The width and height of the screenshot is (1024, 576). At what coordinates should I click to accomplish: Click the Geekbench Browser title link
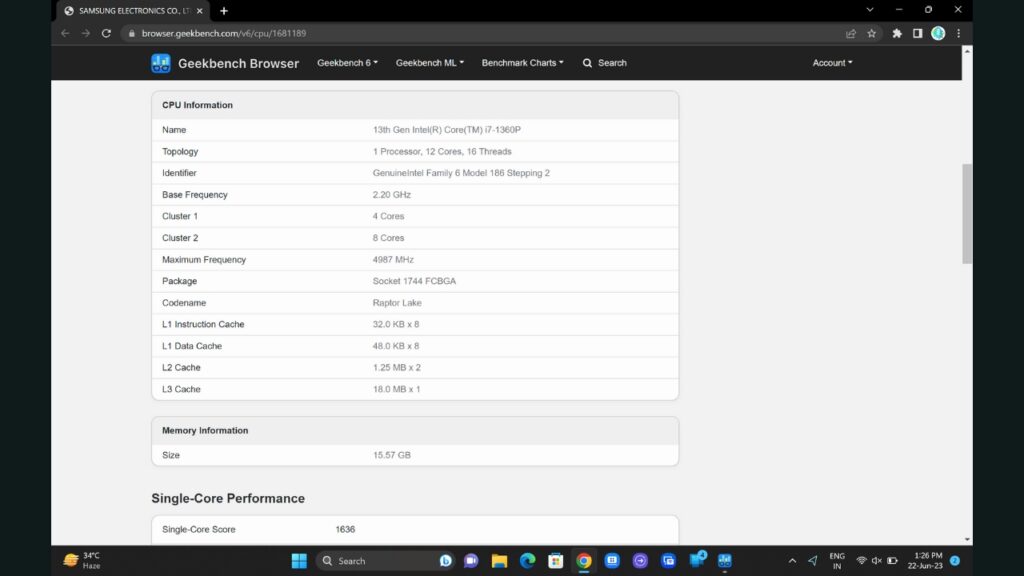(x=238, y=63)
